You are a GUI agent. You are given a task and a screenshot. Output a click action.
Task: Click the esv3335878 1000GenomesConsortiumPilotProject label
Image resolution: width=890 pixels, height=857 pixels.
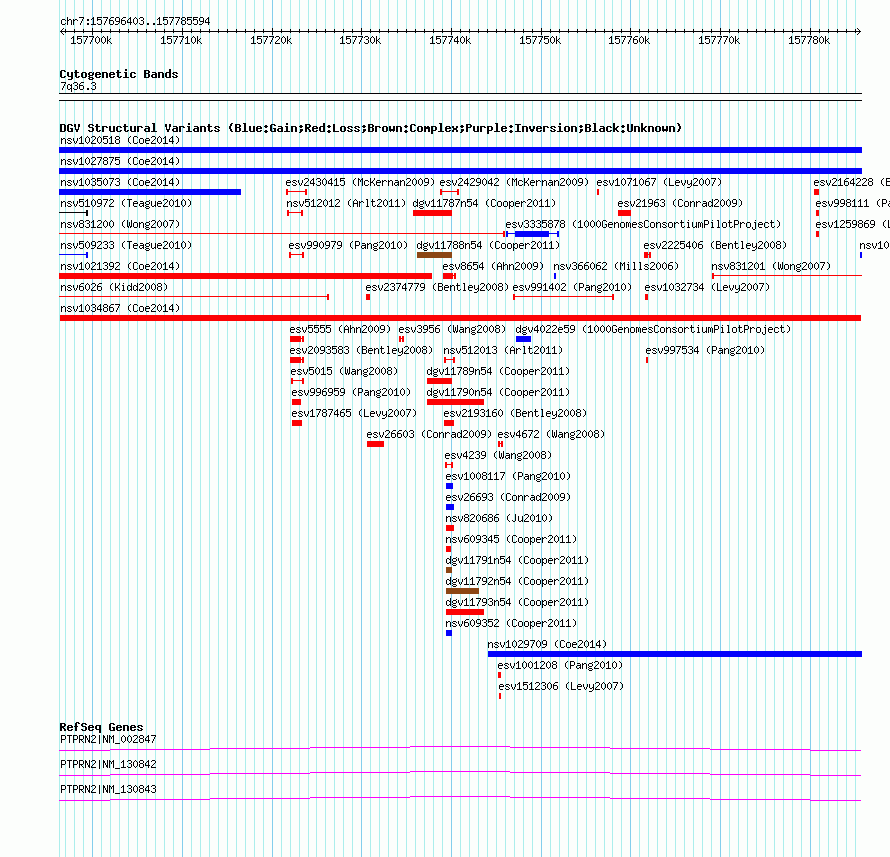[643, 224]
